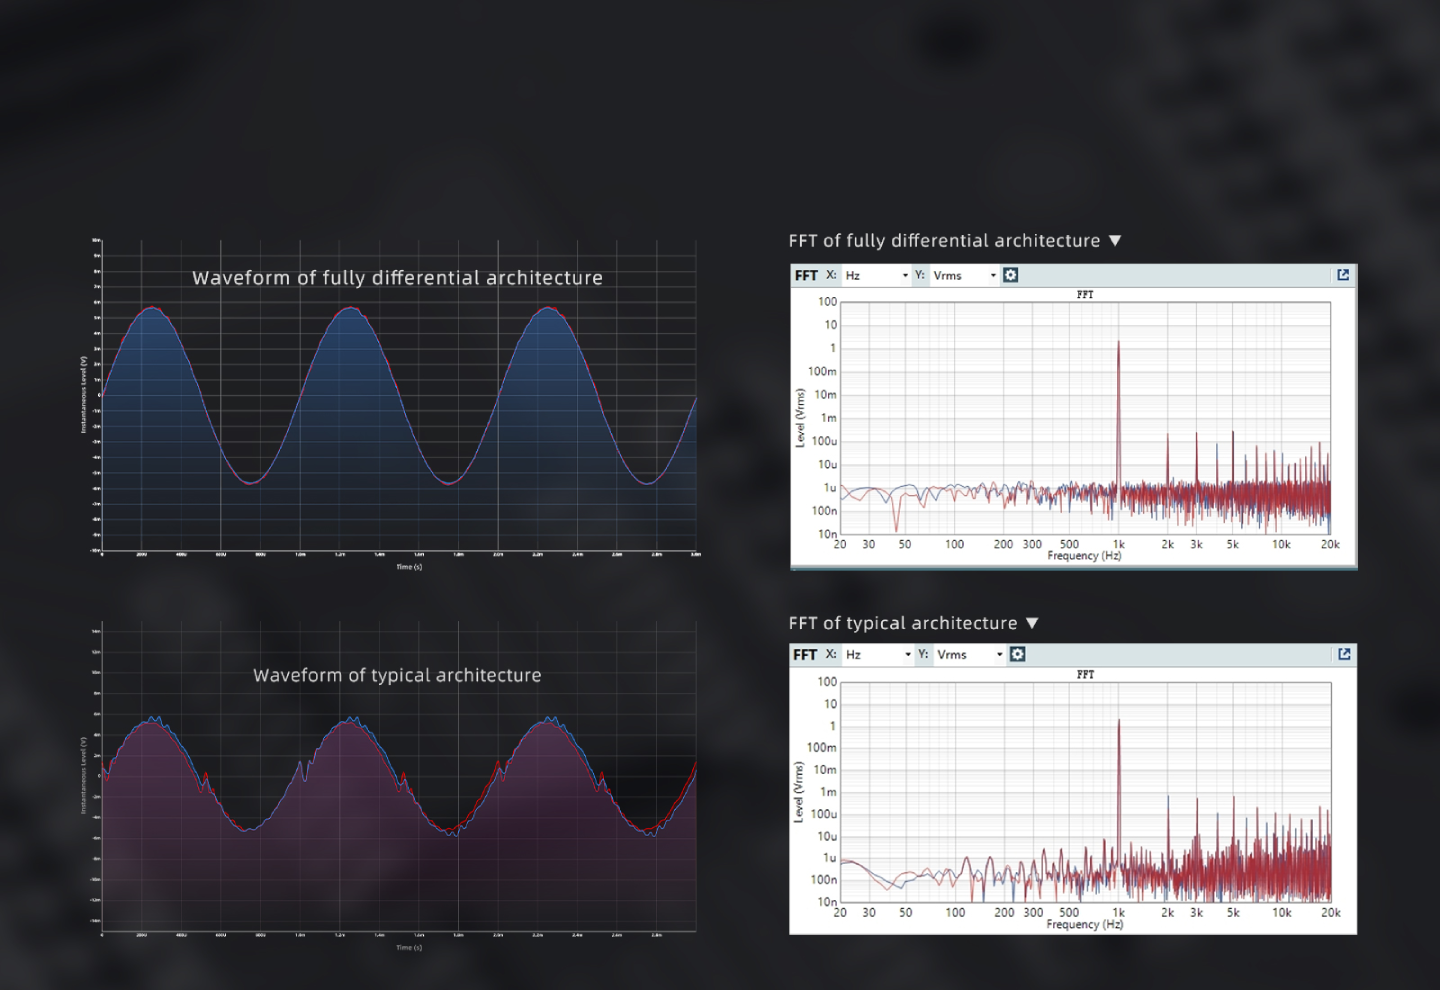1440x990 pixels.
Task: Pop out the typical architecture FFT graph window
Action: coord(1344,654)
